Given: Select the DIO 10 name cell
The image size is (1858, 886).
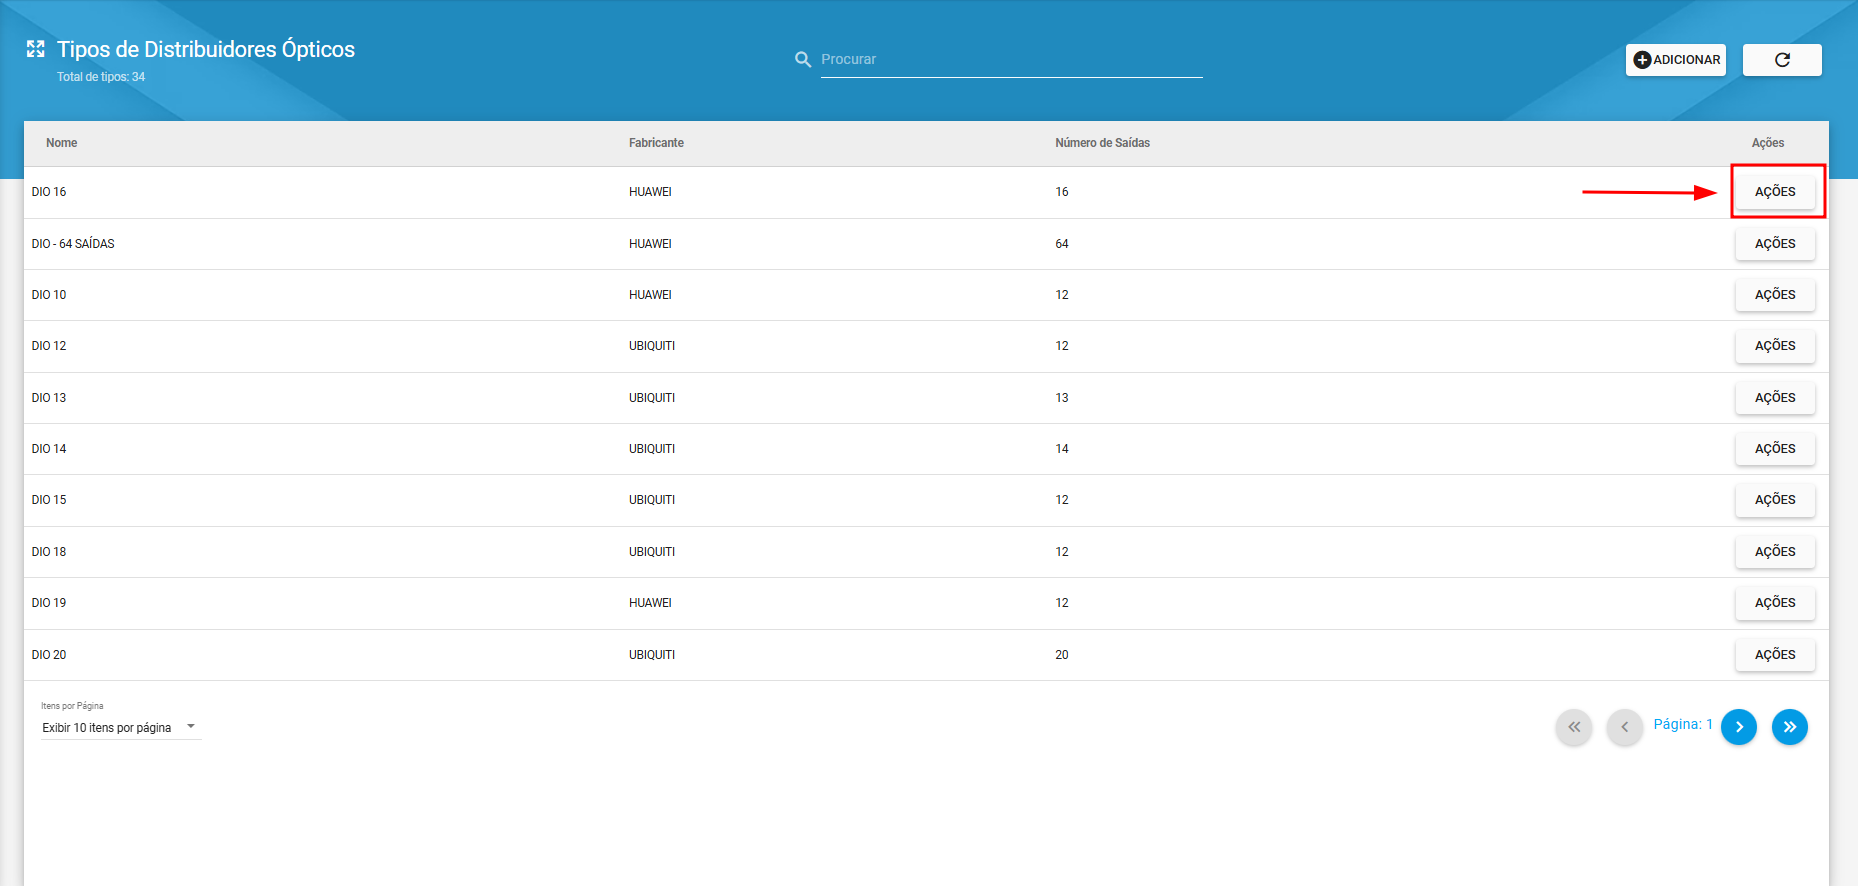Looking at the screenshot, I should click(49, 295).
